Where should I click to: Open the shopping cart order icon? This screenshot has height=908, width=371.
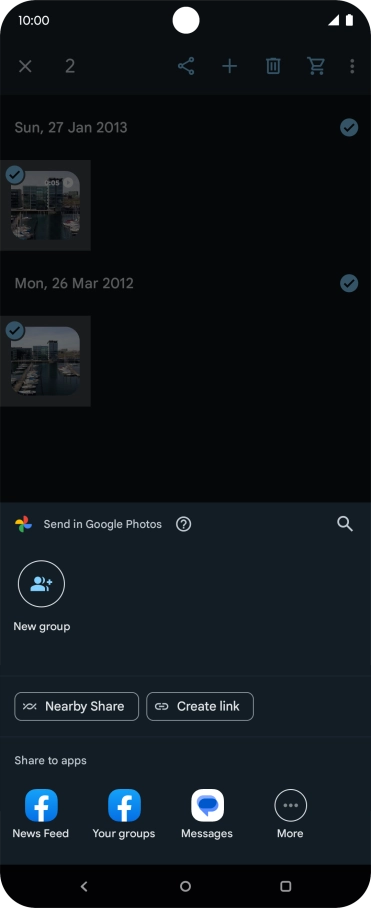tap(316, 66)
